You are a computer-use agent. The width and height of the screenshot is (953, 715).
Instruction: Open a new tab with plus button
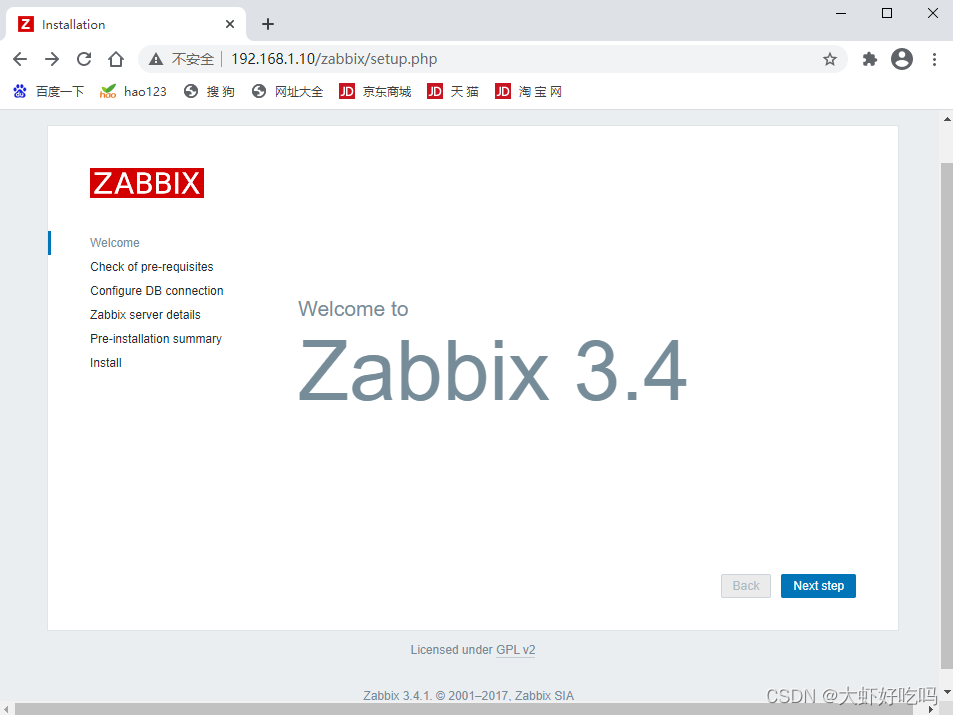pos(267,24)
